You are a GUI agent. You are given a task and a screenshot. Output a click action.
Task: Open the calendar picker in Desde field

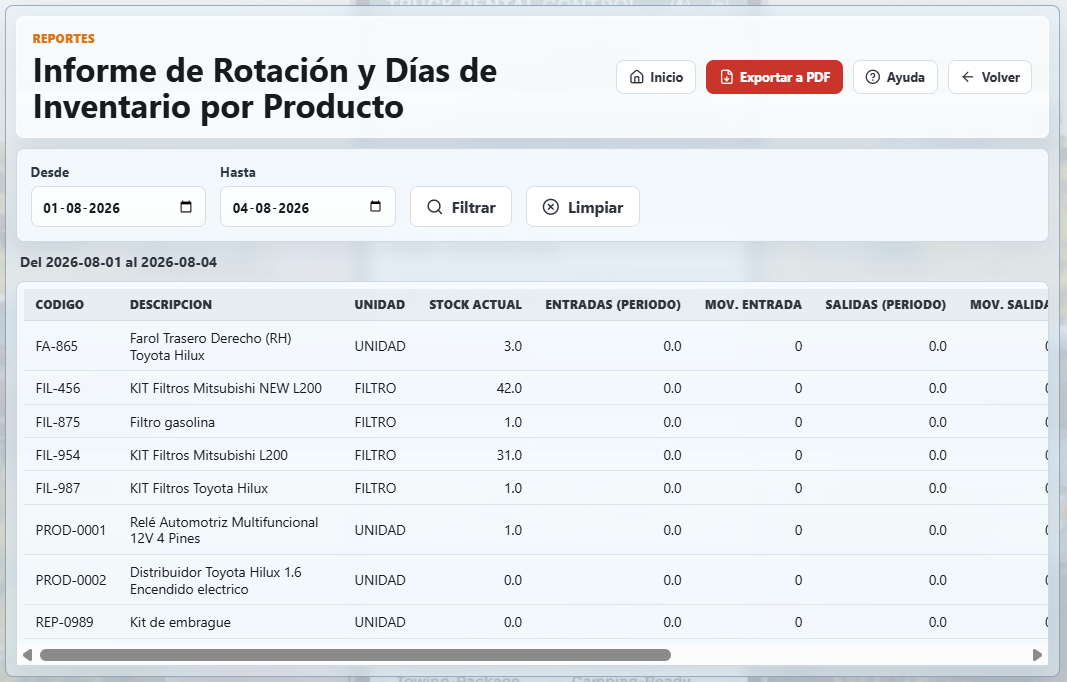tap(186, 207)
